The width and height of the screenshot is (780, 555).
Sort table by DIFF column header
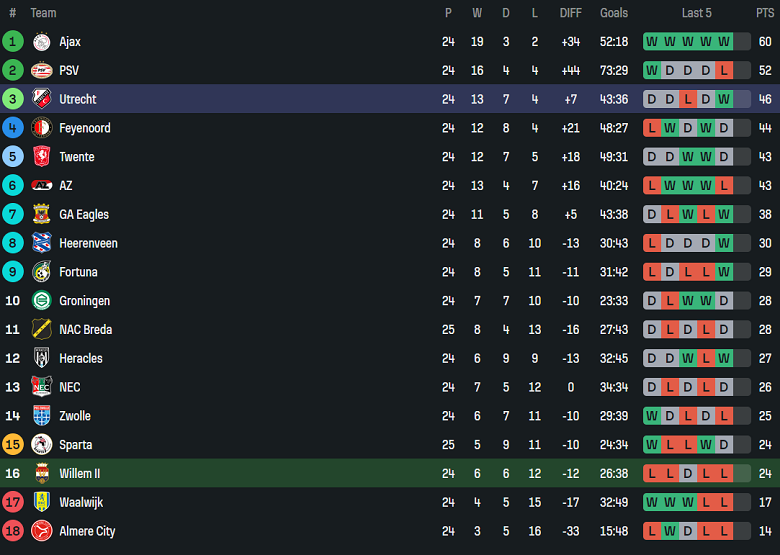click(x=571, y=13)
